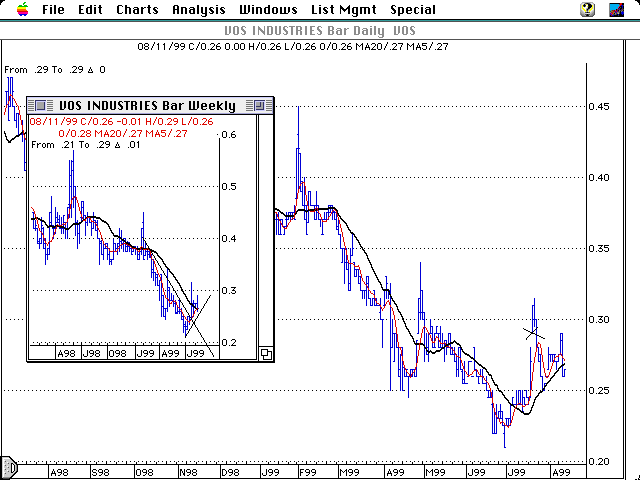Viewport: 640px width, 480px height.
Task: Open the Apple menu
Action: point(23,9)
